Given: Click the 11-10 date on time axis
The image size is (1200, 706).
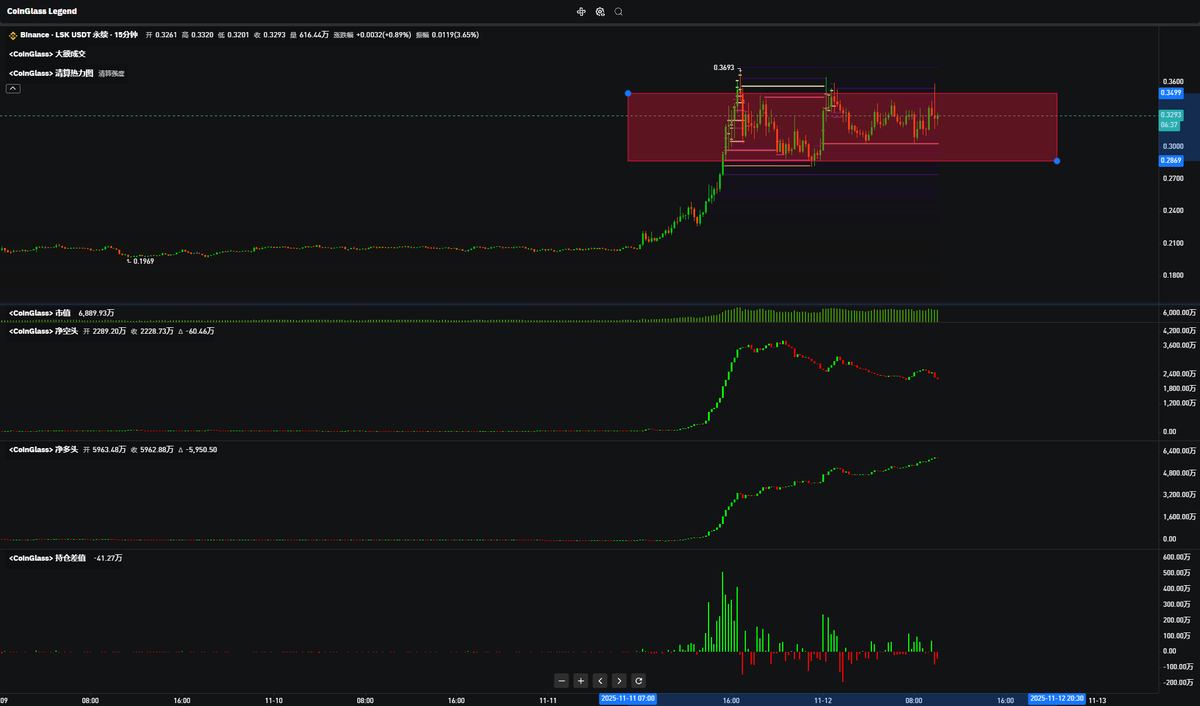Looking at the screenshot, I should [x=273, y=701].
